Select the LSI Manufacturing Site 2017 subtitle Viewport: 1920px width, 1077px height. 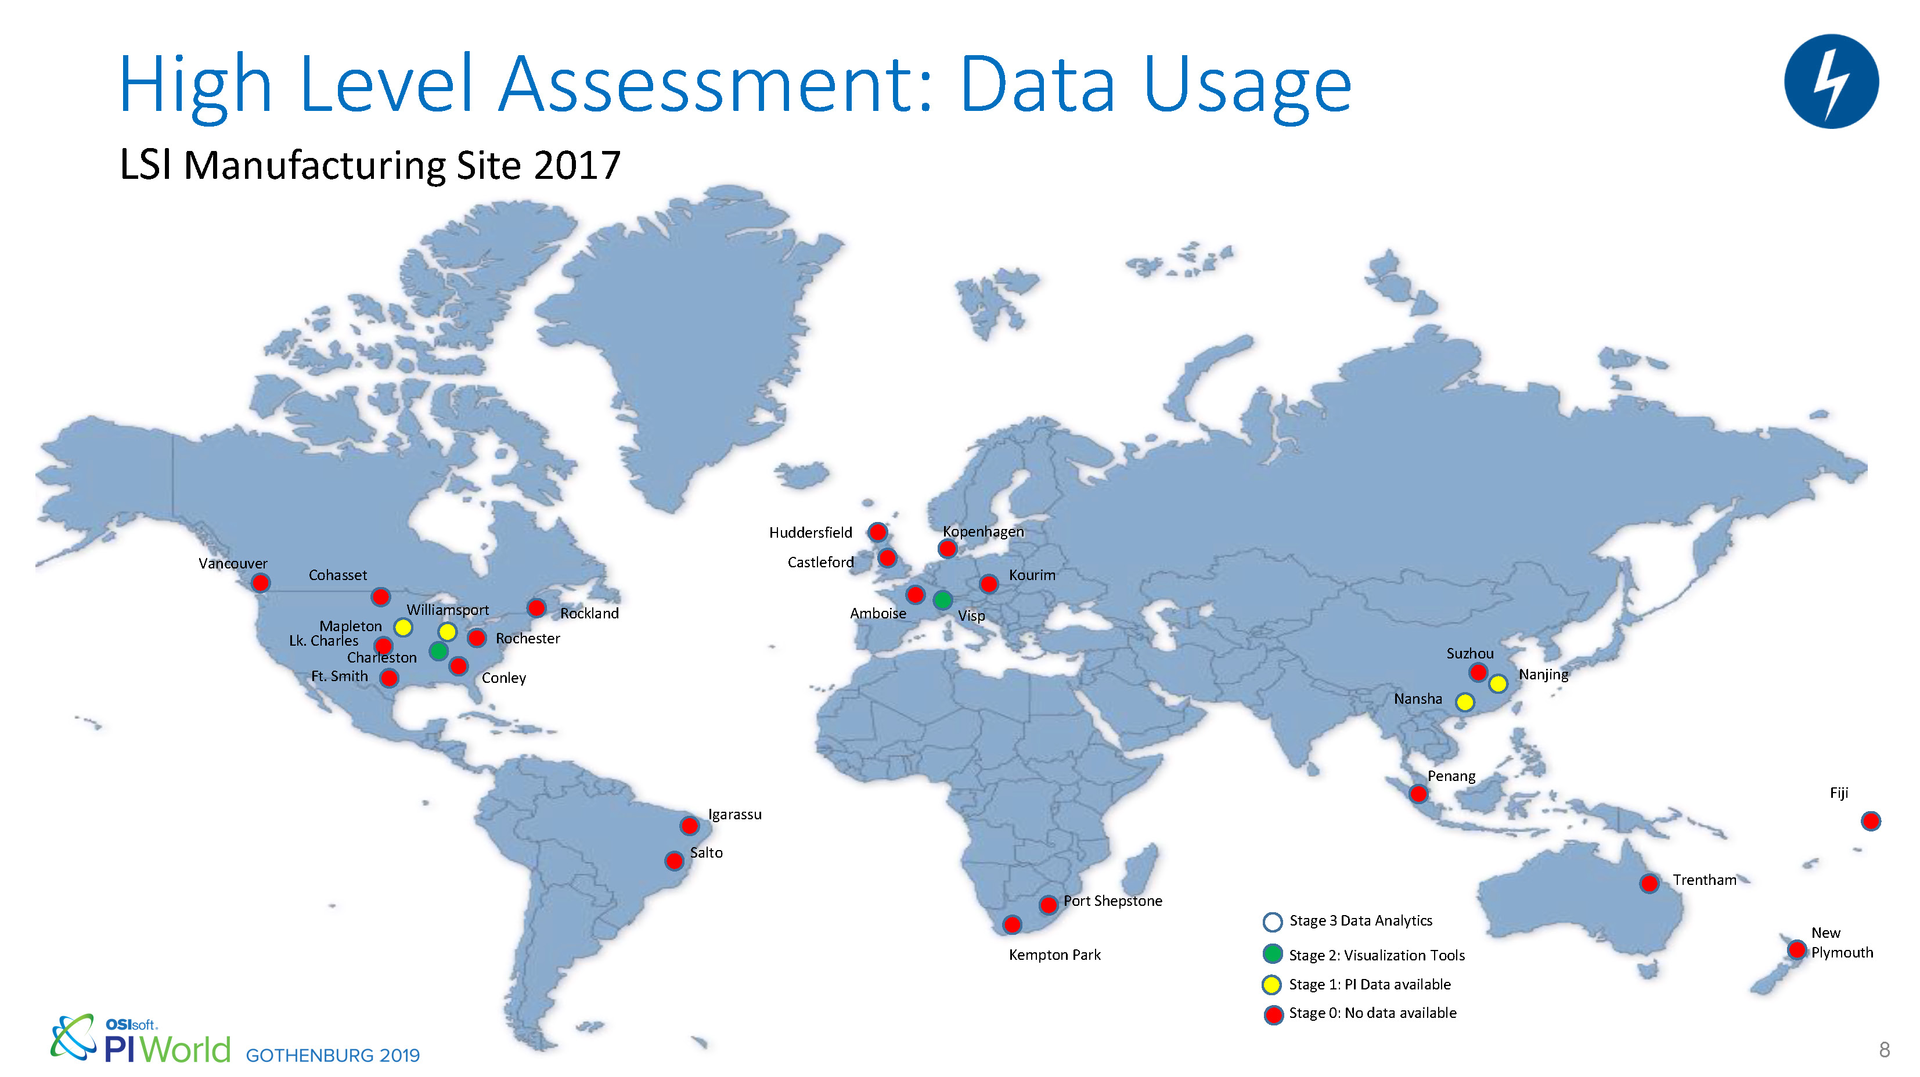370,165
